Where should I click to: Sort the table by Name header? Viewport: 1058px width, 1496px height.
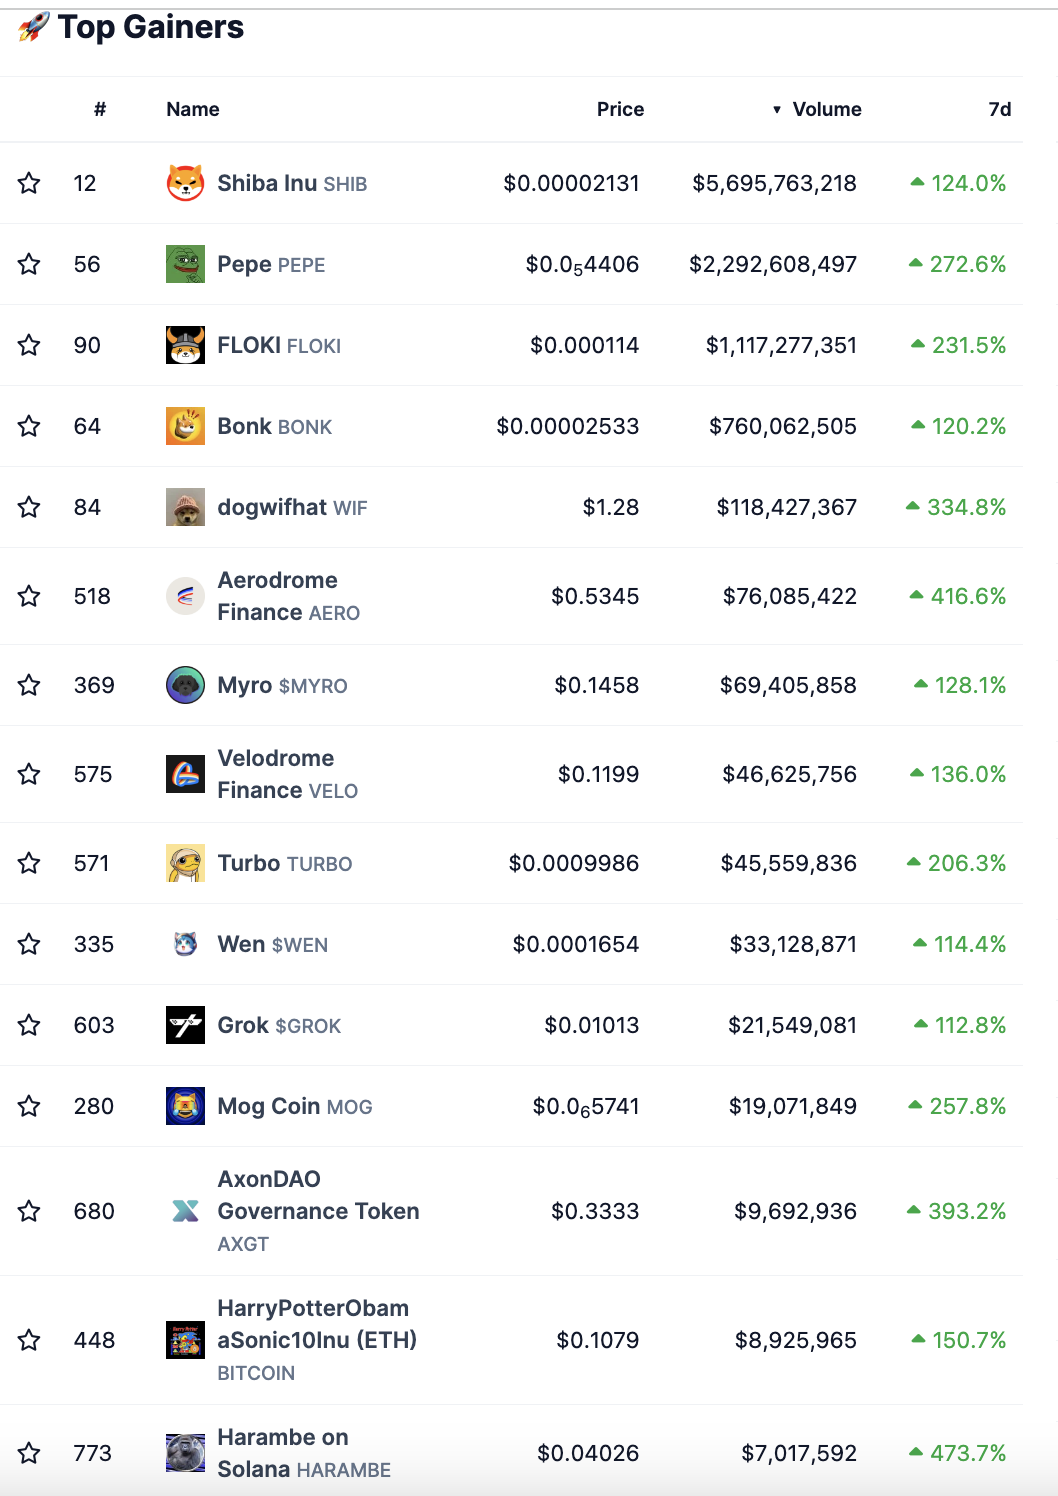pos(193,110)
